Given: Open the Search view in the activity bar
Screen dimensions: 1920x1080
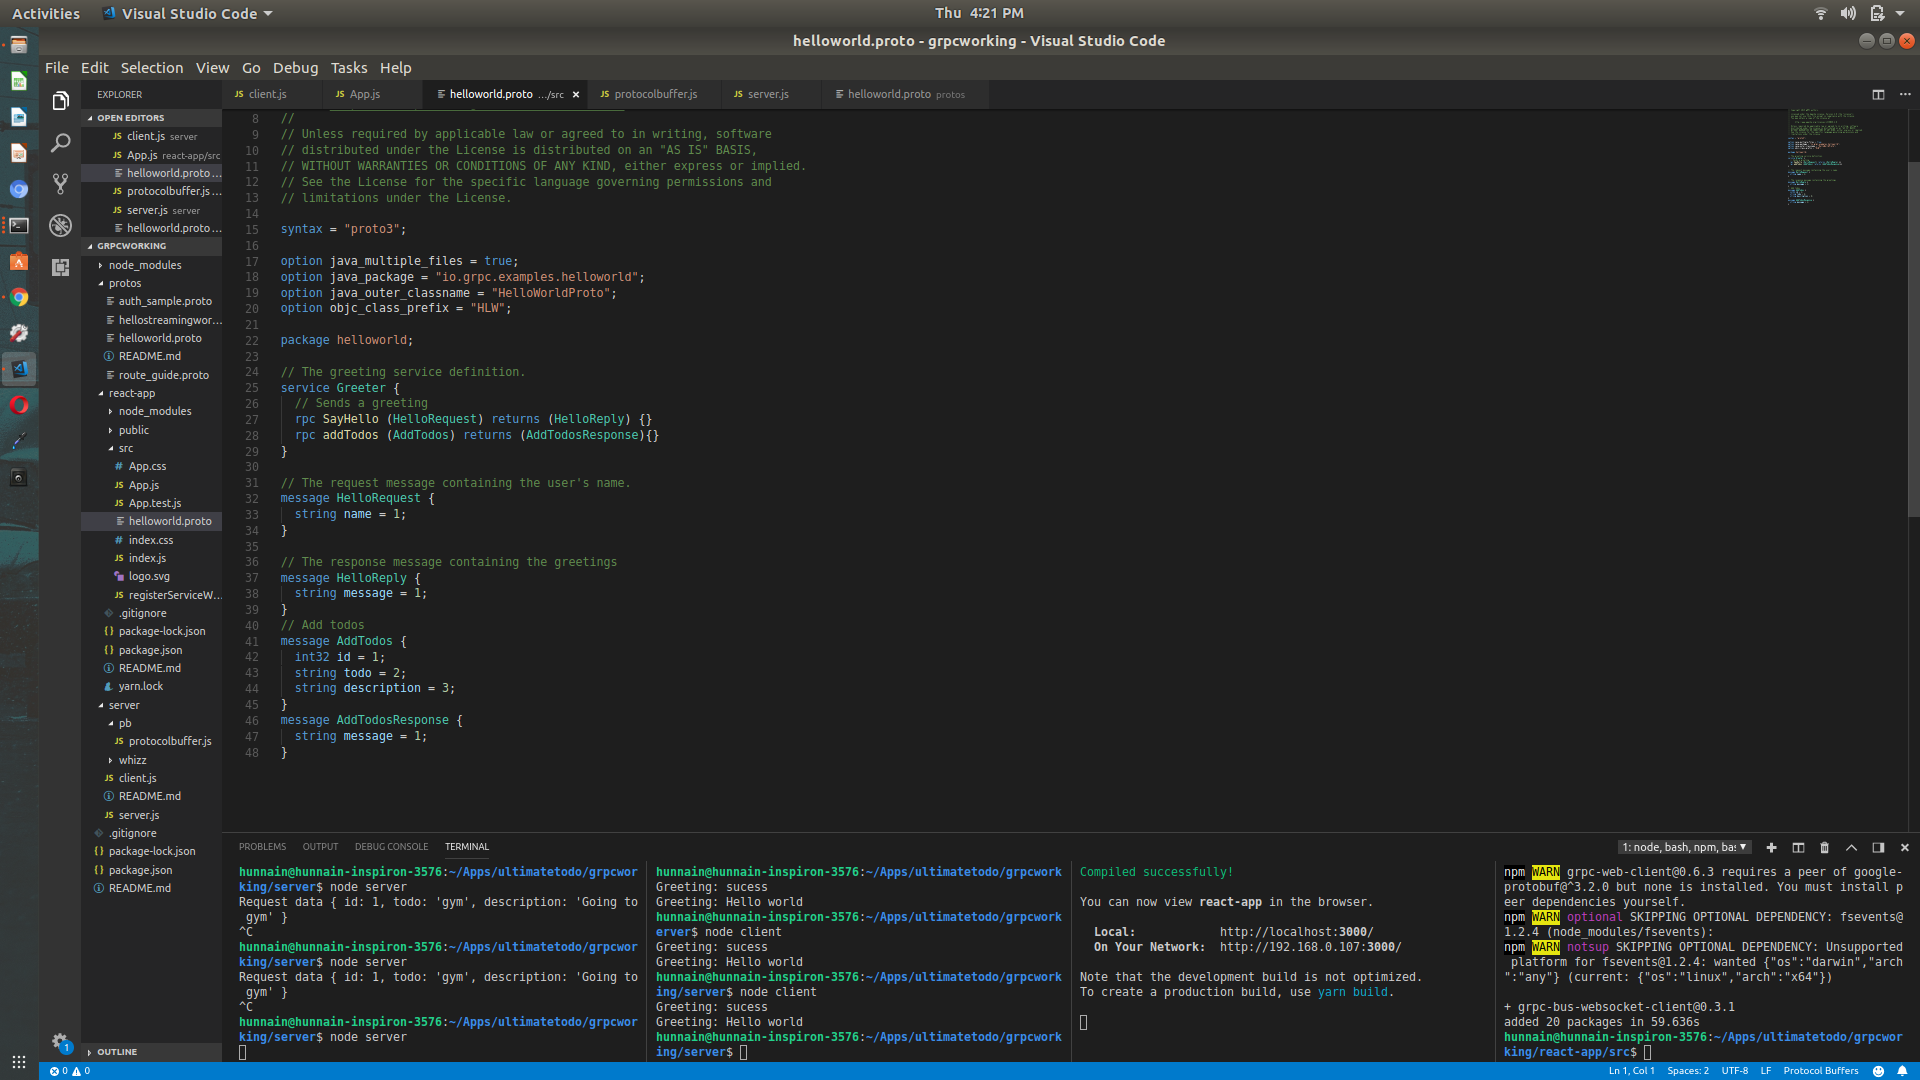Looking at the screenshot, I should click(x=60, y=143).
